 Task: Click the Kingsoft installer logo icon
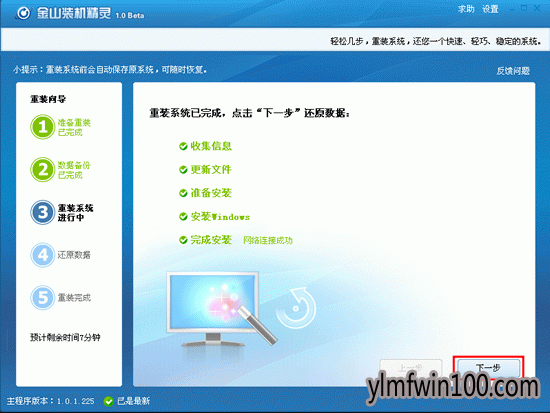24,13
